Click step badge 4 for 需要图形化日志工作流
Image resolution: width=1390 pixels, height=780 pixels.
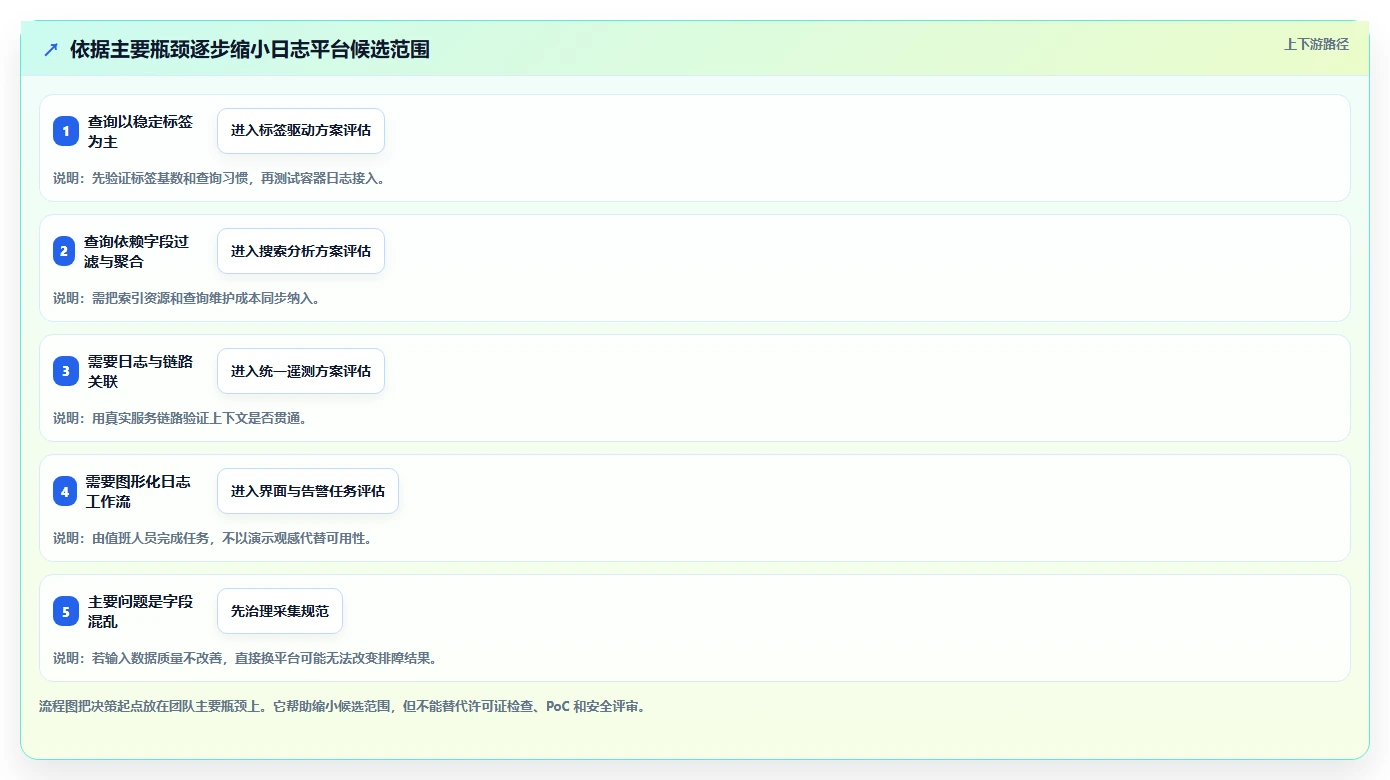point(65,491)
